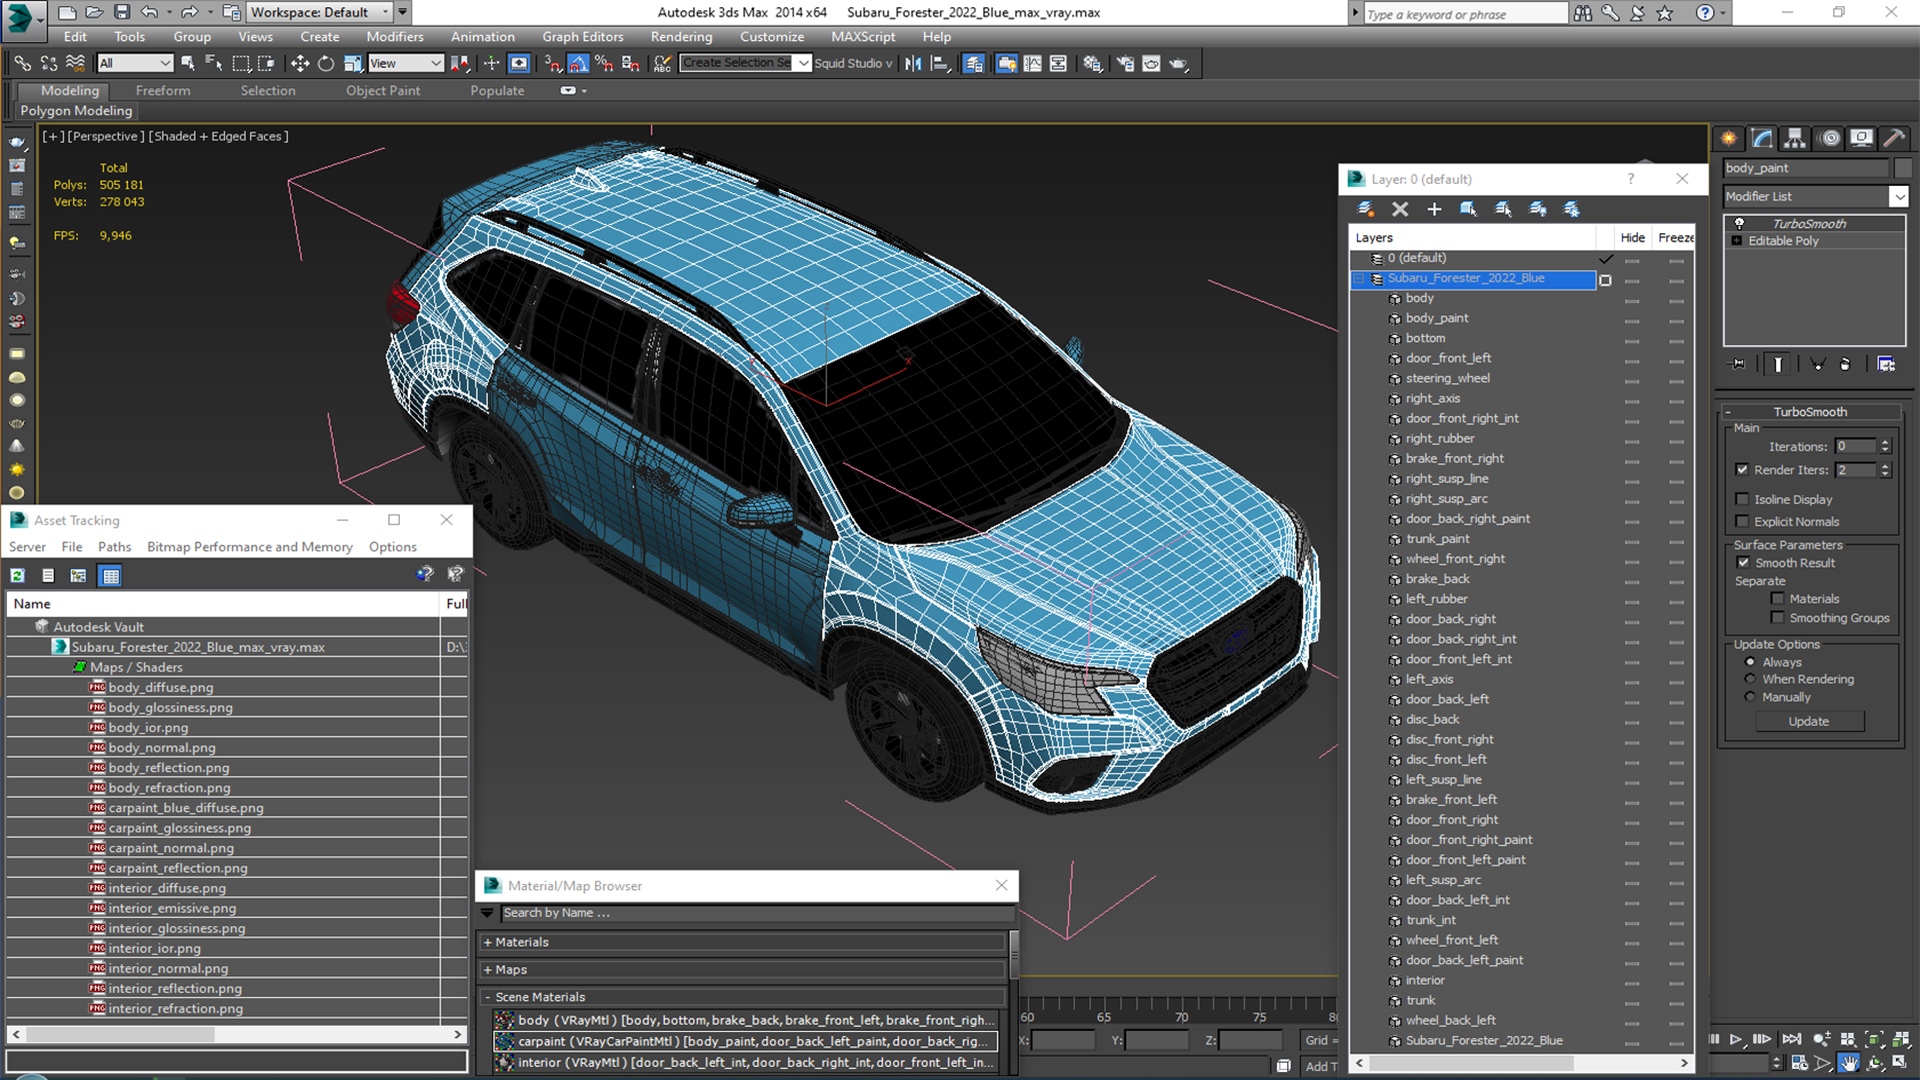This screenshot has width=1920, height=1080.
Task: Click Polygon Modeling ribbon label
Action: coord(76,111)
